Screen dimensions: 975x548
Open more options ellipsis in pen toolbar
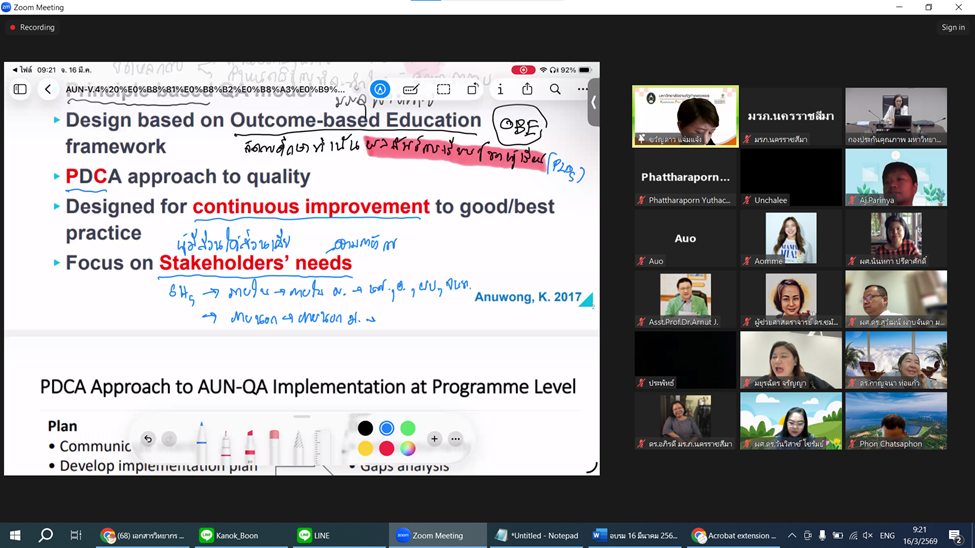[456, 439]
